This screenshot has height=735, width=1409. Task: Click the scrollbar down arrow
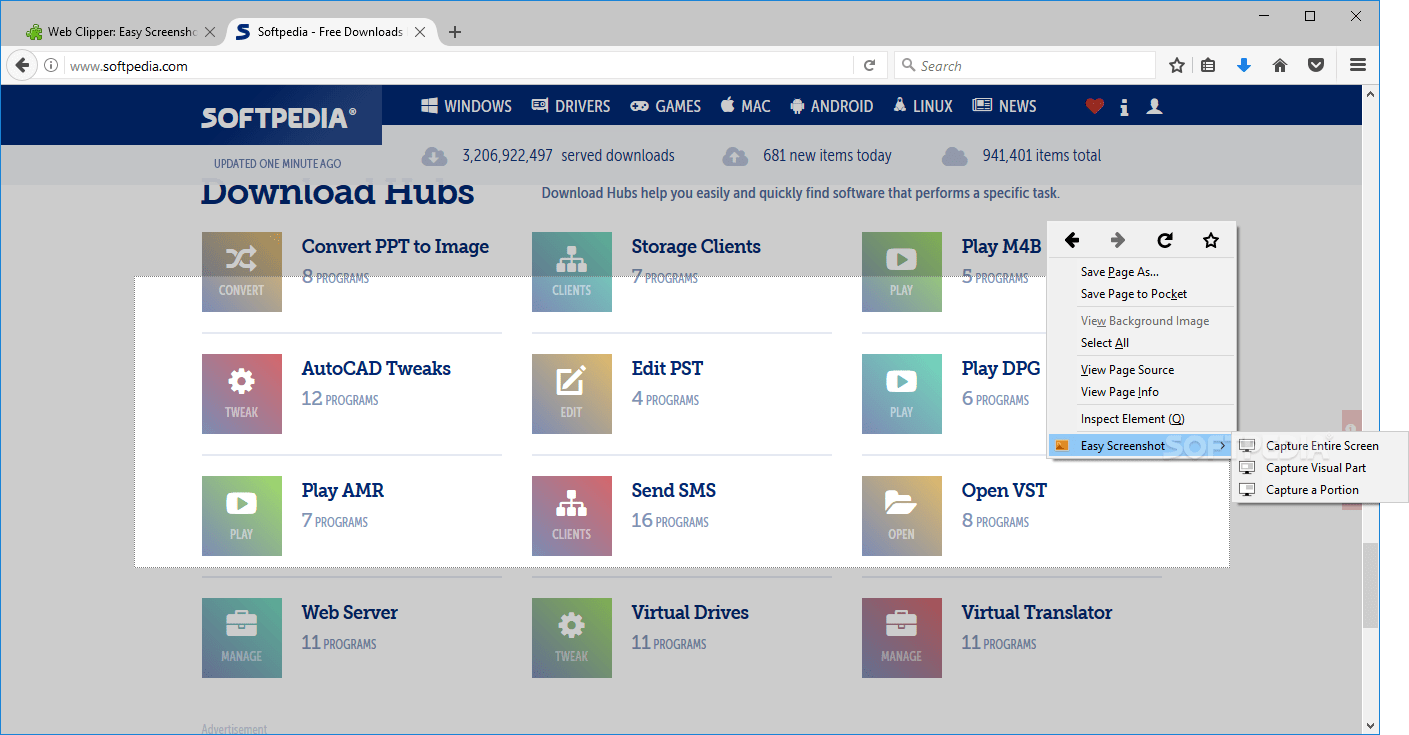(1370, 725)
